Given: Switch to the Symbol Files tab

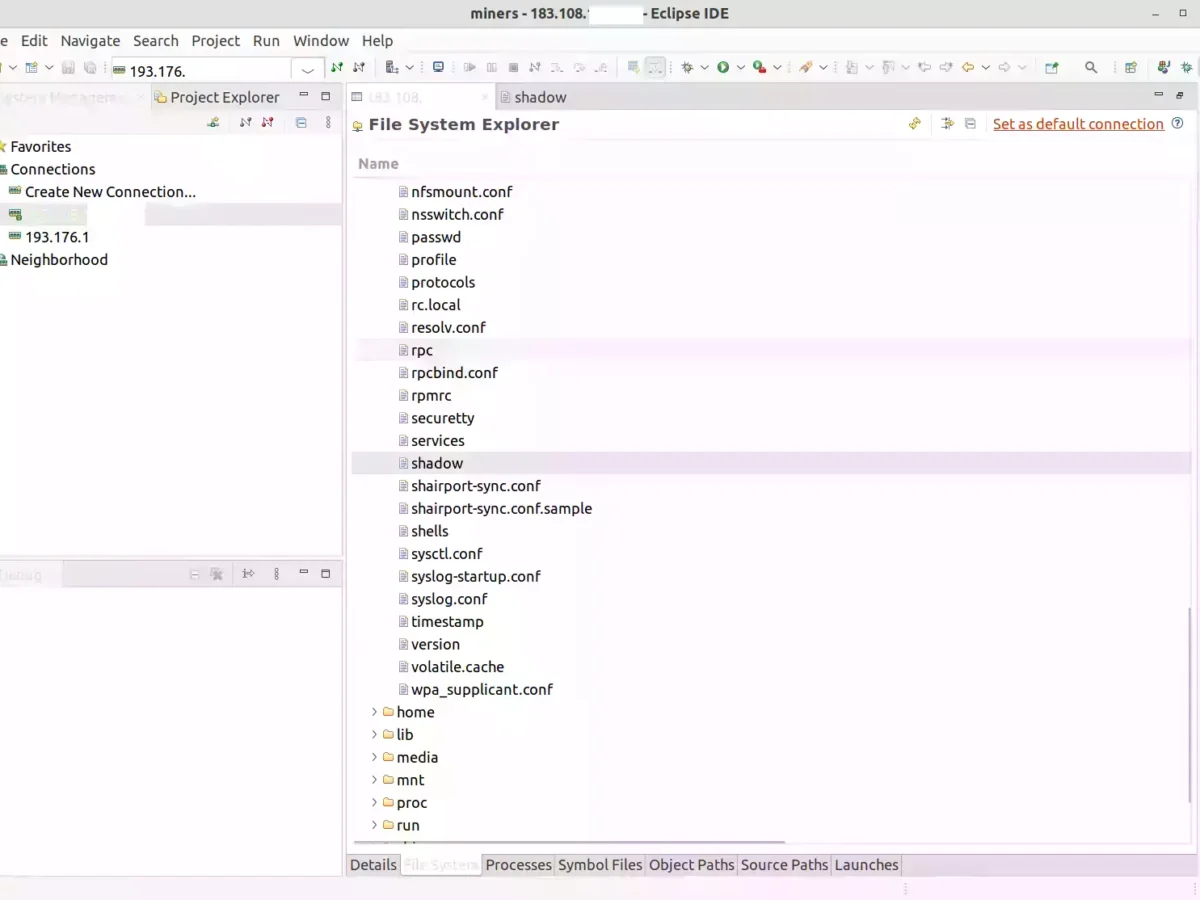Looking at the screenshot, I should click(x=600, y=865).
